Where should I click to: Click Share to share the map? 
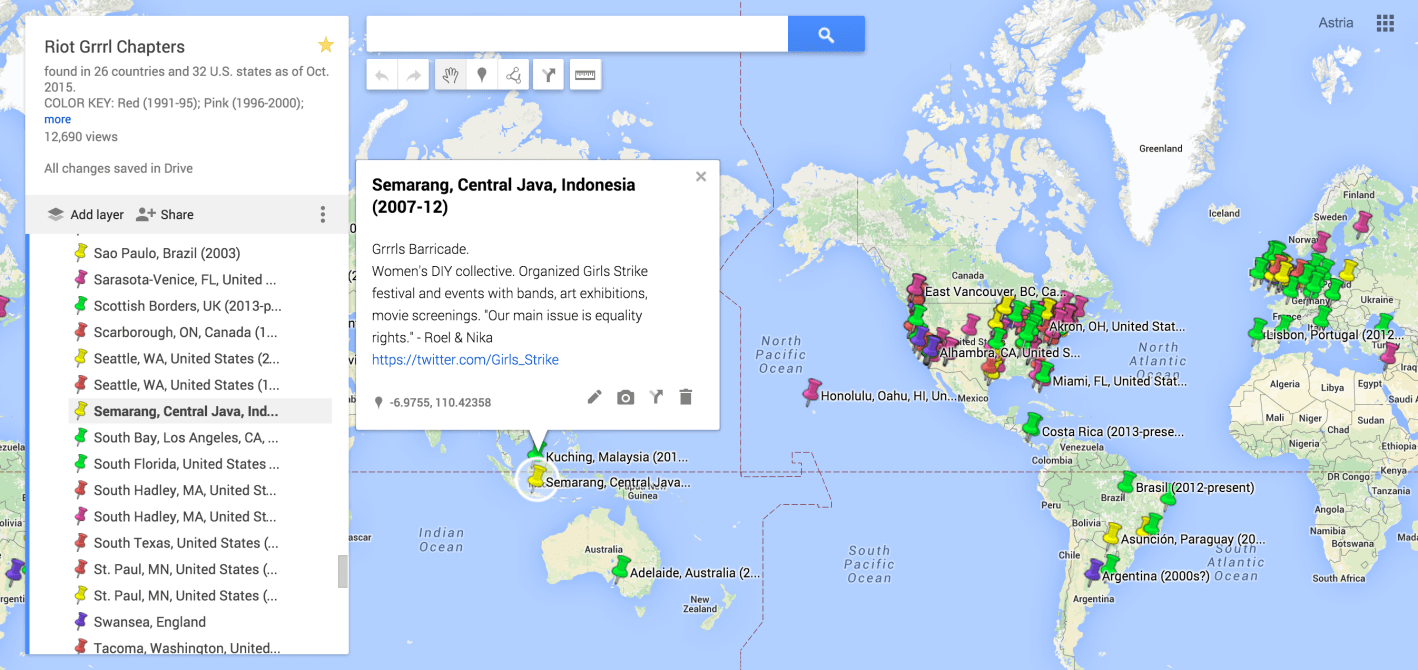coord(173,214)
